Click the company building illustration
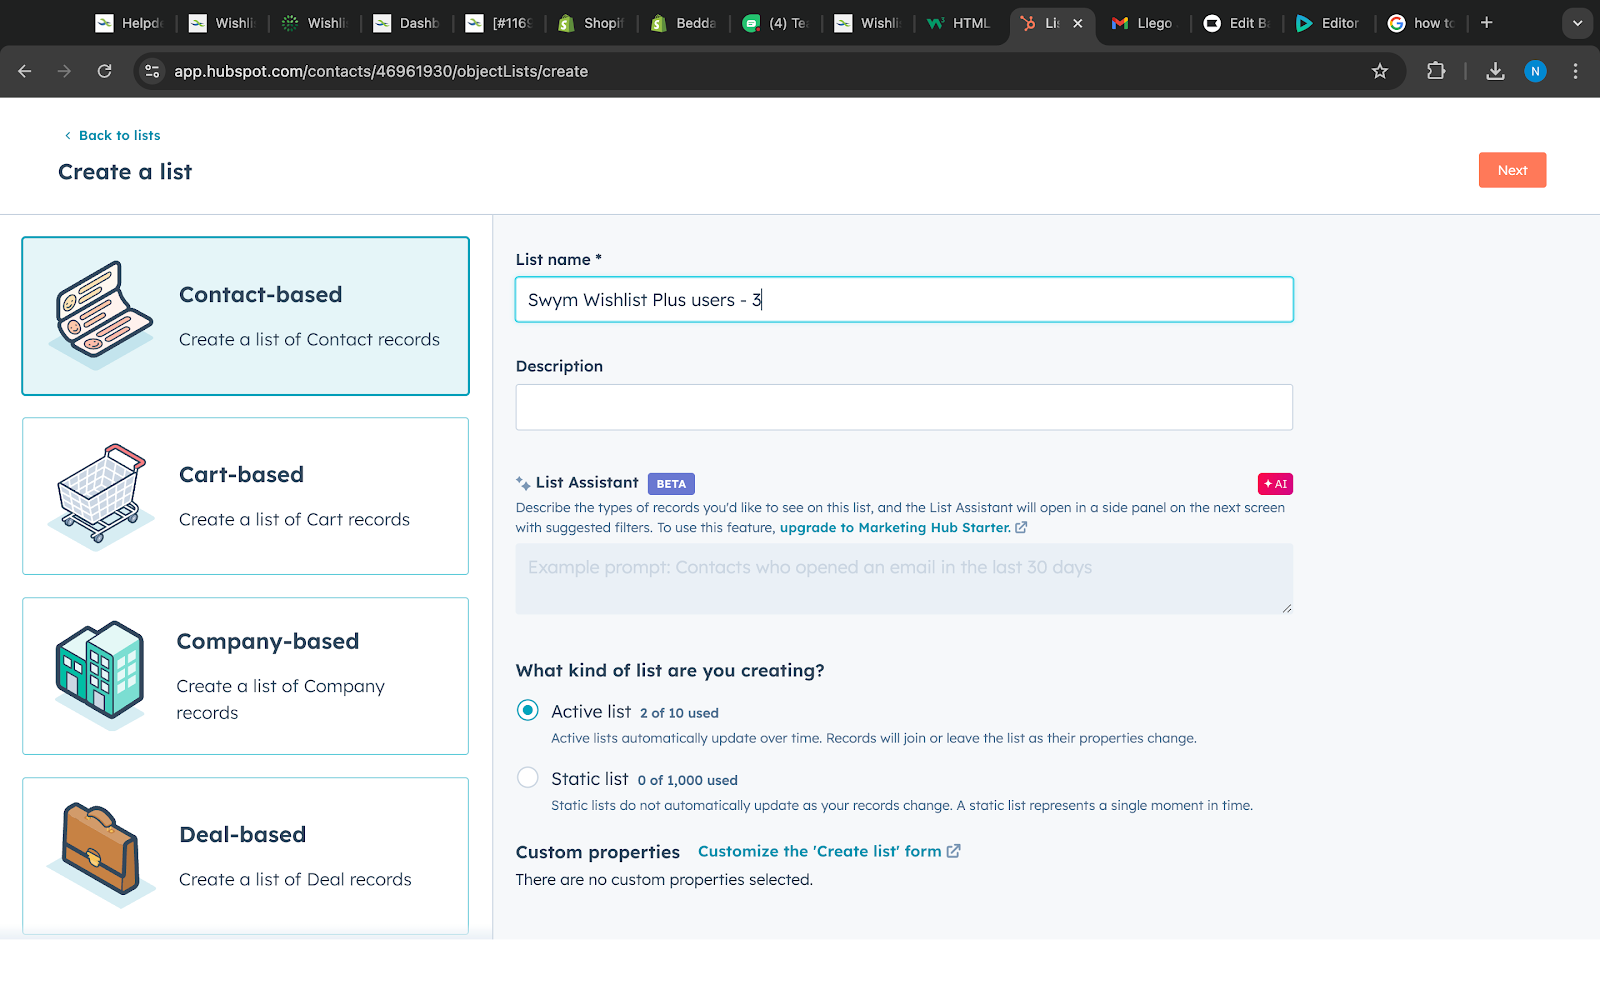Image resolution: width=1600 pixels, height=1000 pixels. (x=100, y=675)
